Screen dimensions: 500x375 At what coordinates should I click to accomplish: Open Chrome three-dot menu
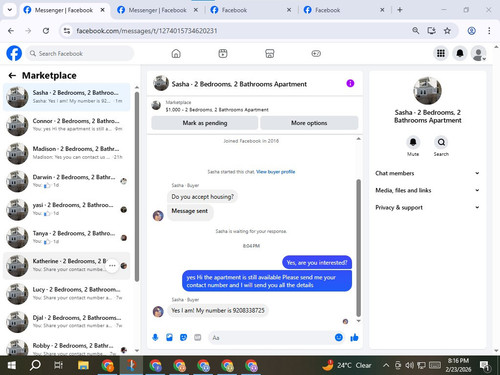[489, 31]
